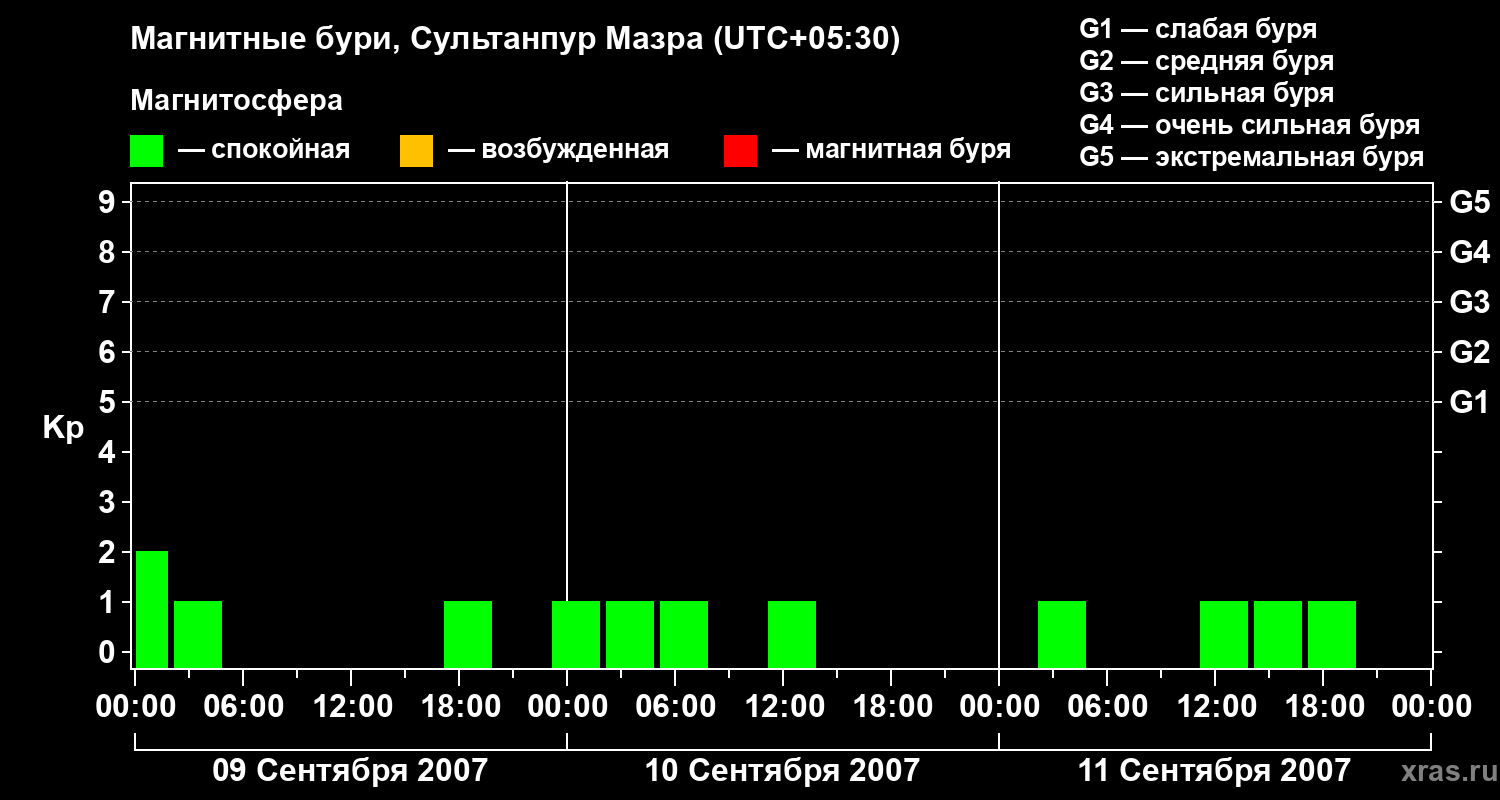Click the '06:00' time label for 09 Сентября
This screenshot has height=800, width=1500.
pyautogui.click(x=243, y=707)
